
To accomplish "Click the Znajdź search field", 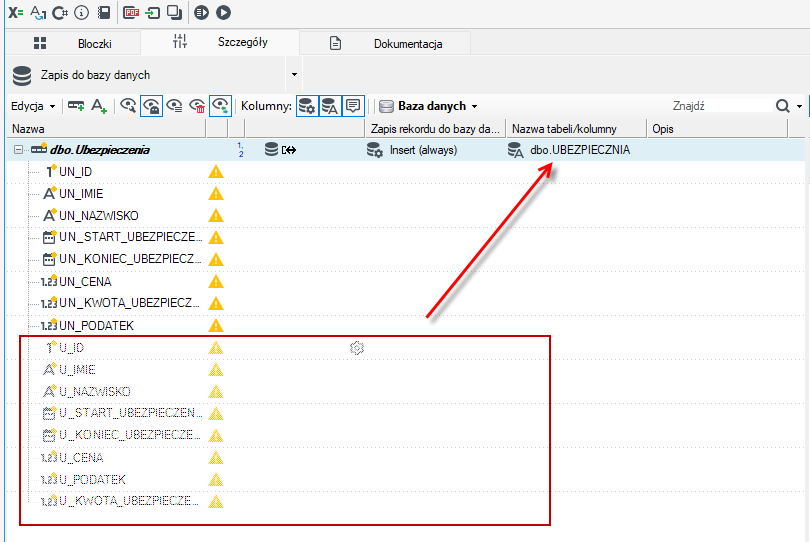I will pos(721,106).
